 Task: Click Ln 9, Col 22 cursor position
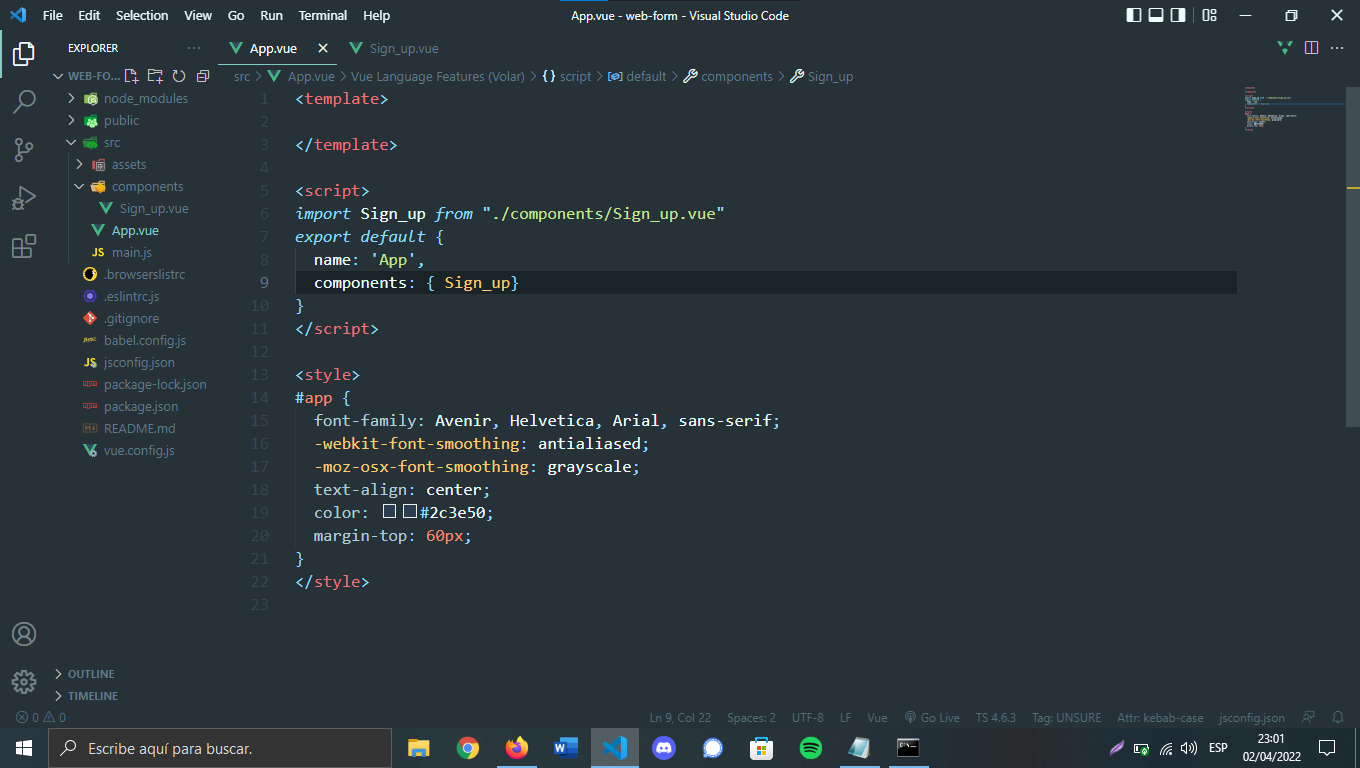click(680, 718)
